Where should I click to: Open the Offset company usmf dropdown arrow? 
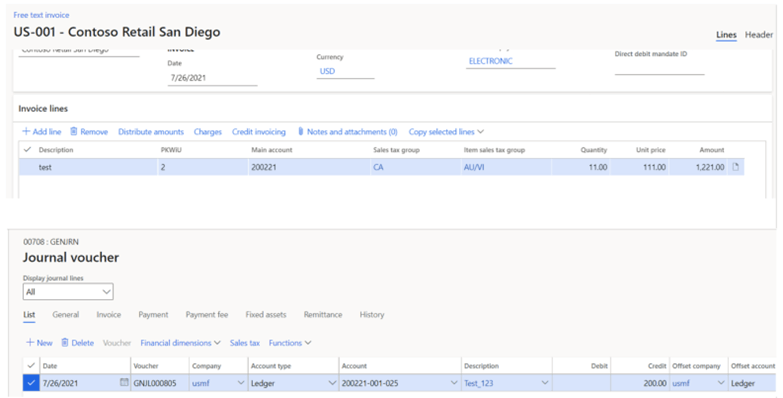[x=721, y=383]
